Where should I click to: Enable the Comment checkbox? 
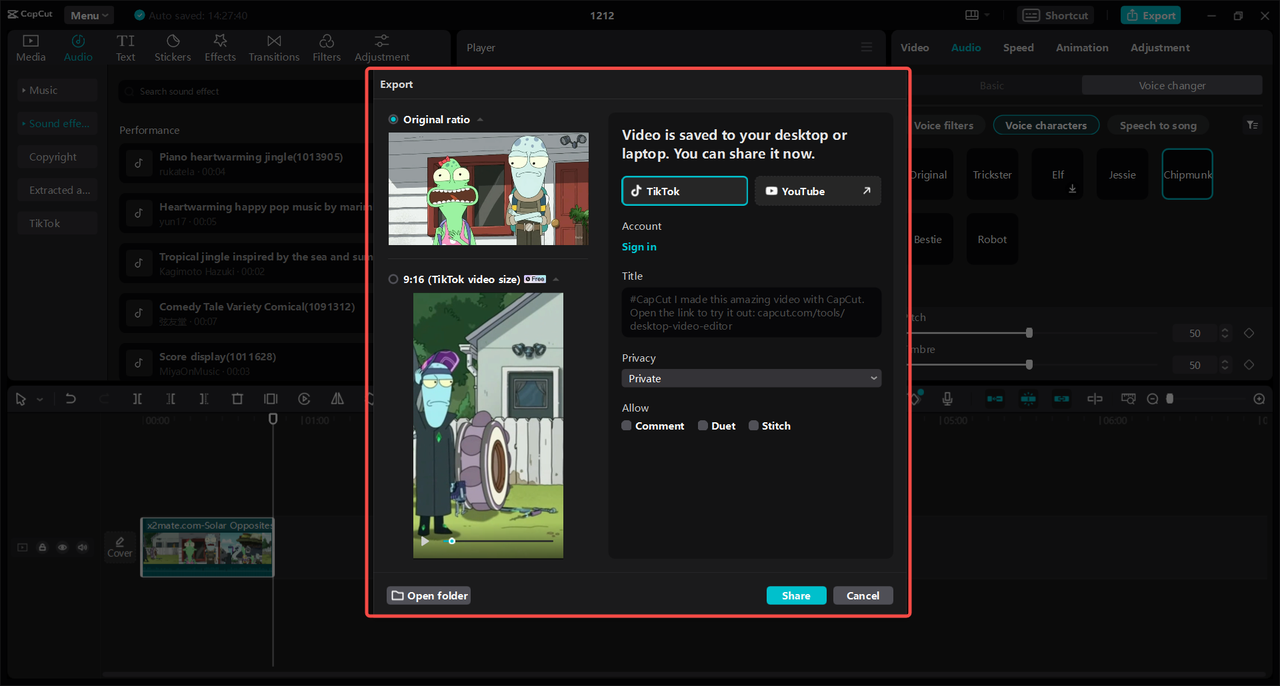click(627, 425)
